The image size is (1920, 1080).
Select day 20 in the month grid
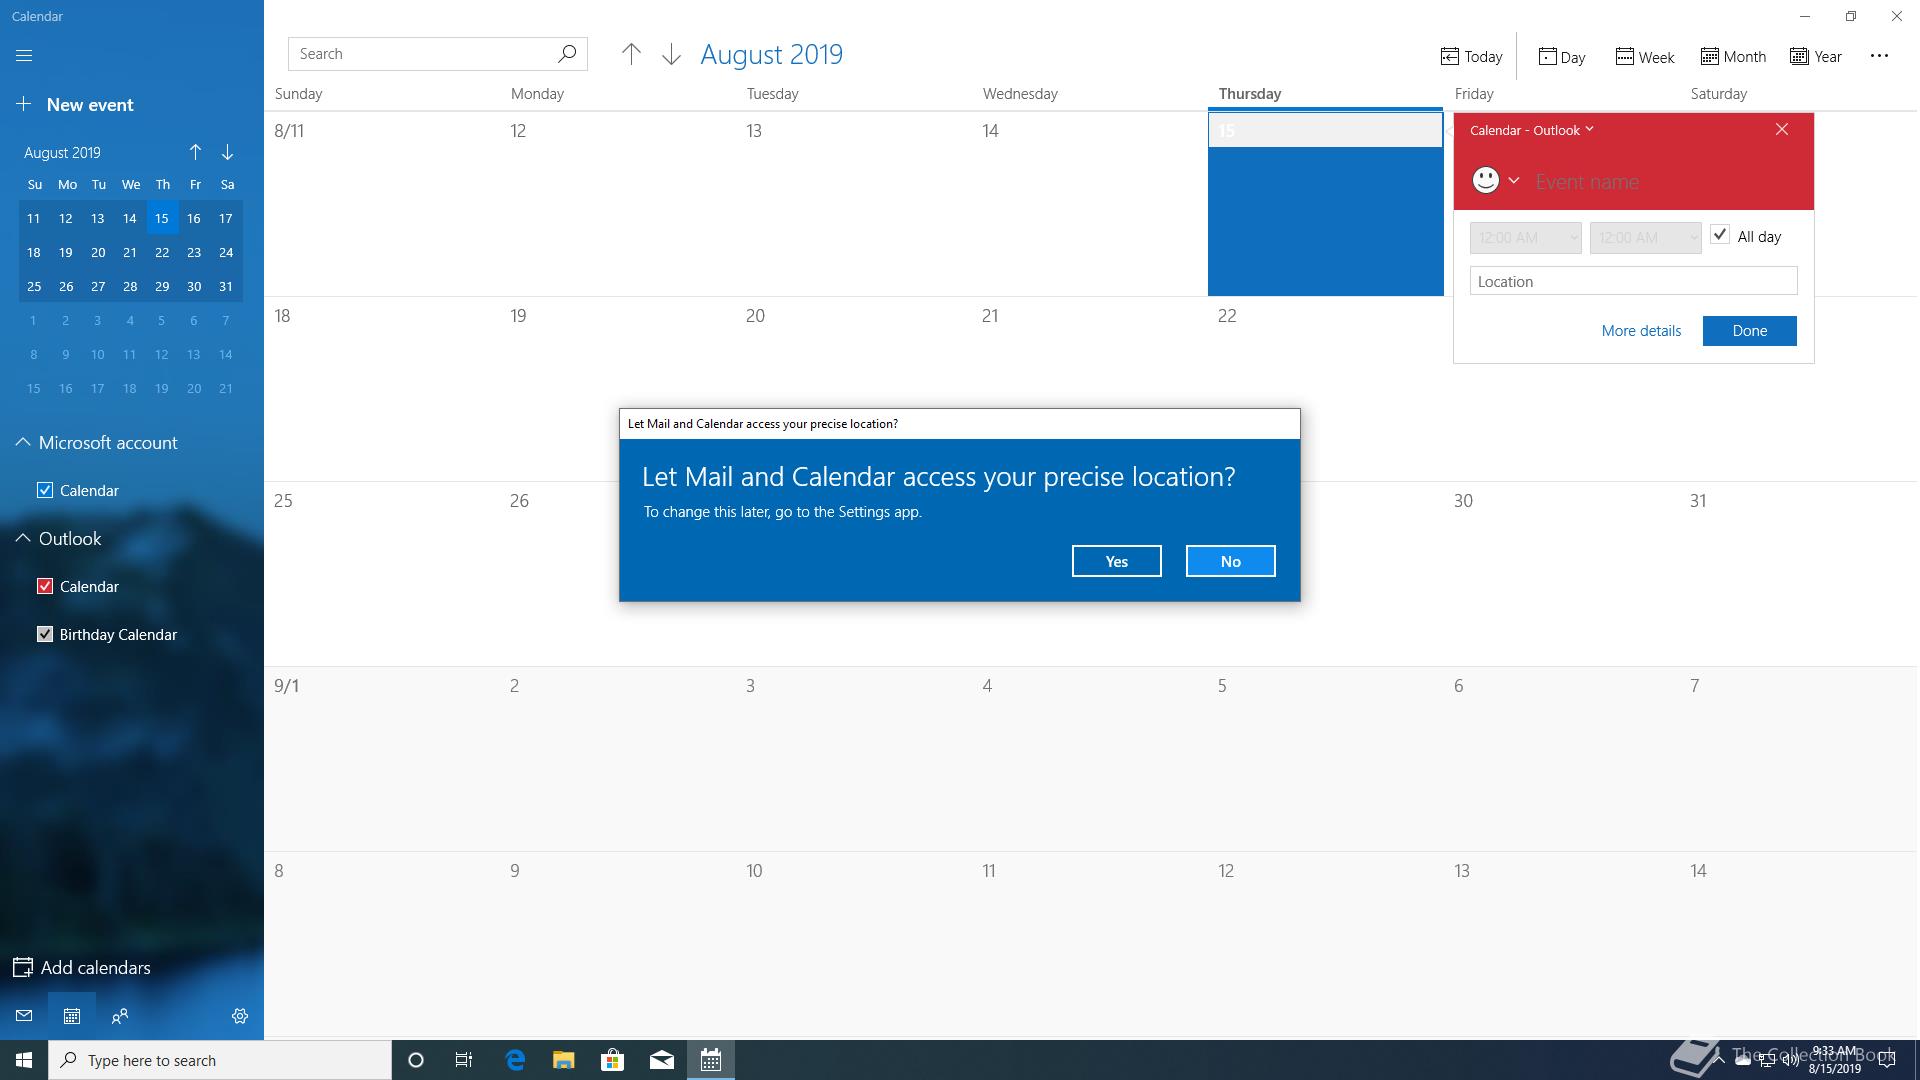[853, 388]
